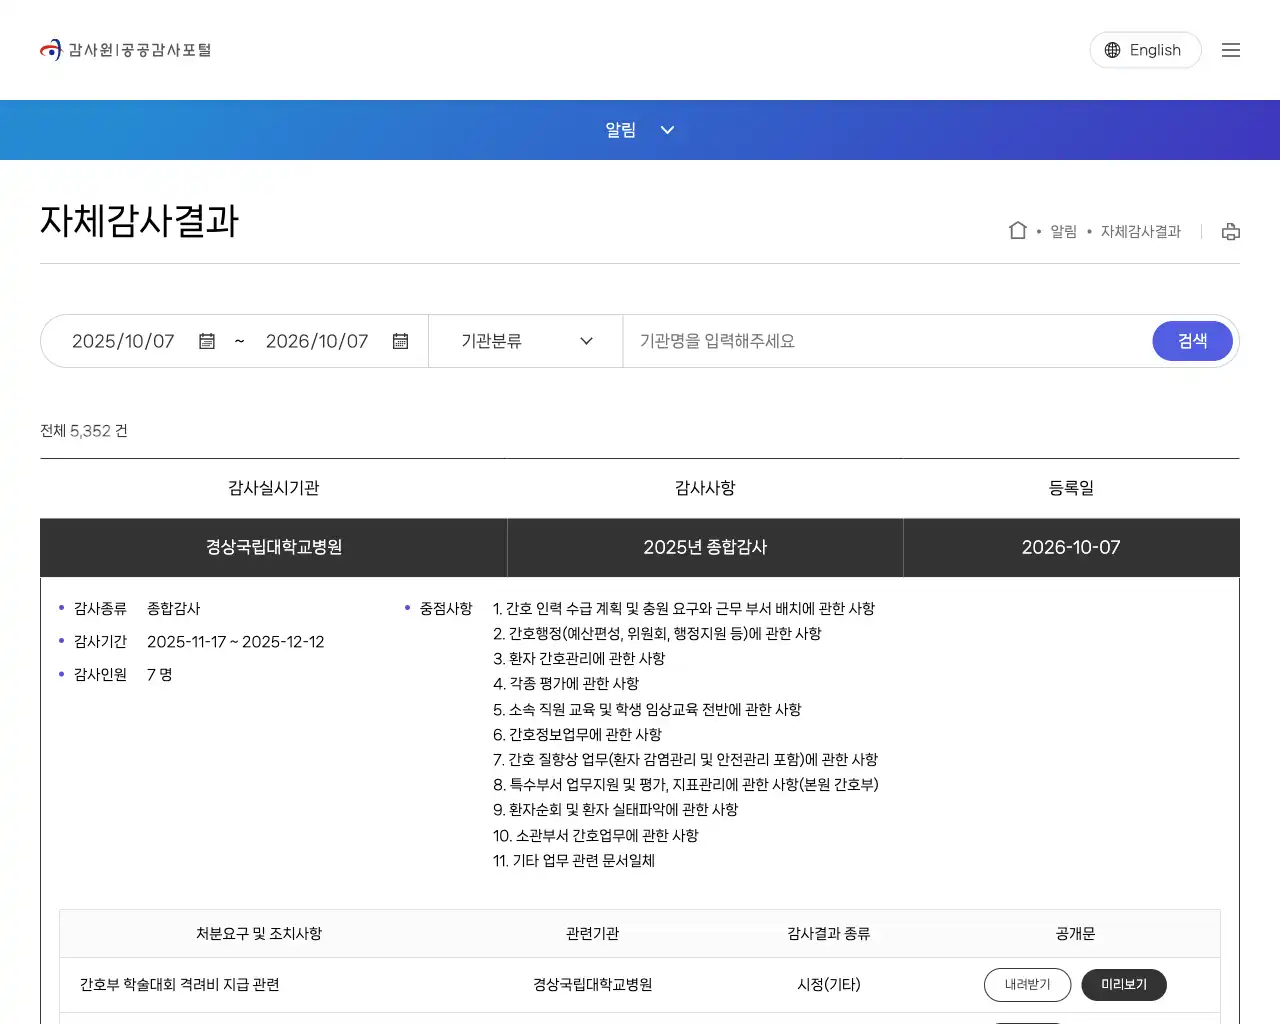Click the 감사실시기관 column header
This screenshot has height=1024, width=1280.
(273, 488)
